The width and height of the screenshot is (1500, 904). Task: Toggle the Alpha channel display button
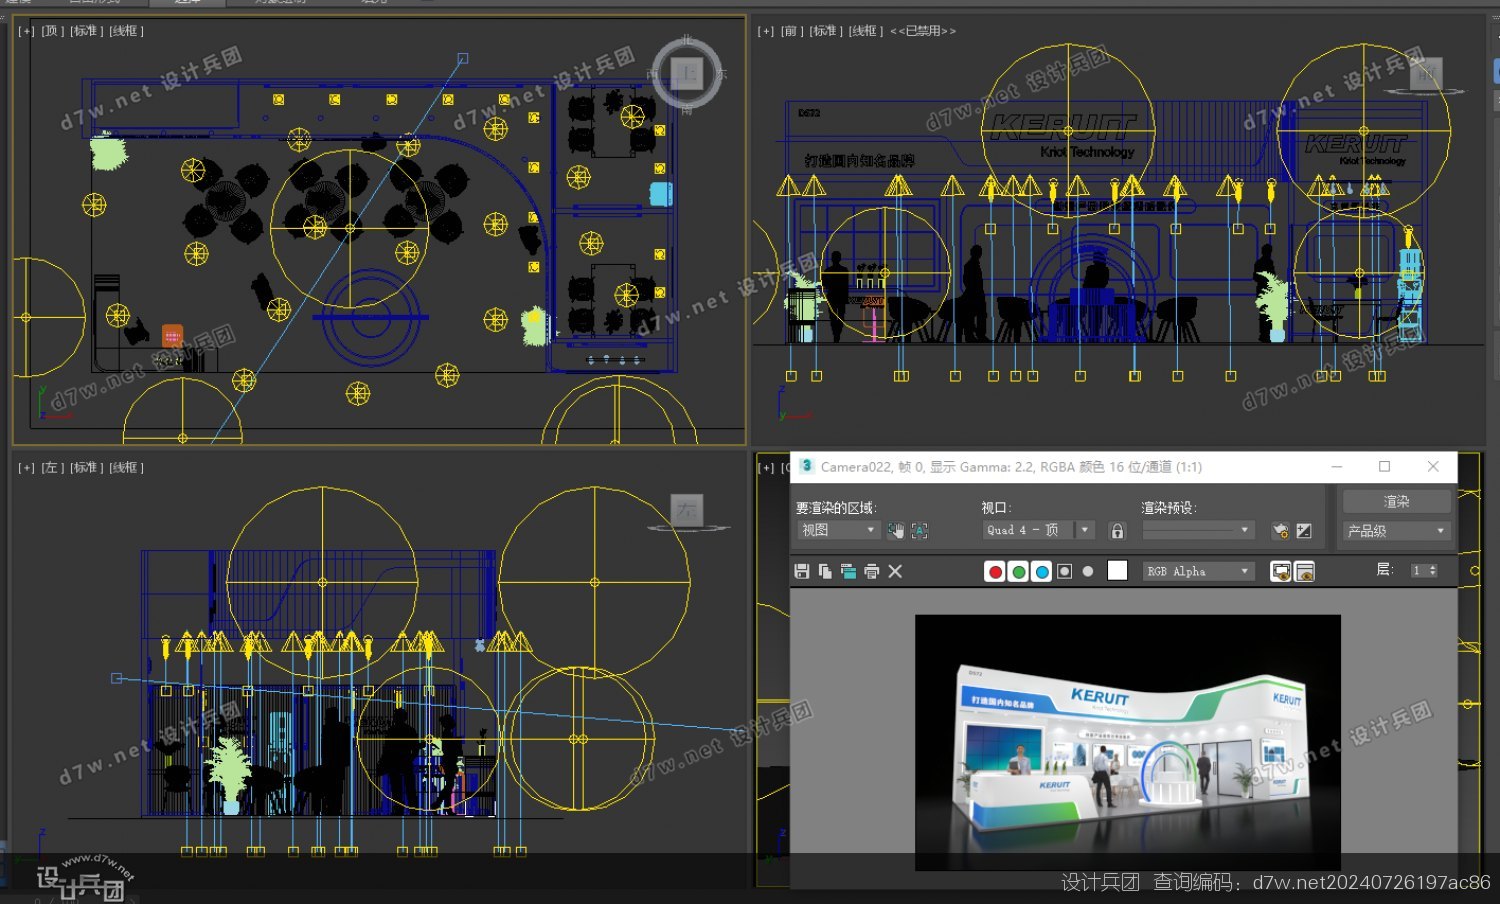(1065, 571)
